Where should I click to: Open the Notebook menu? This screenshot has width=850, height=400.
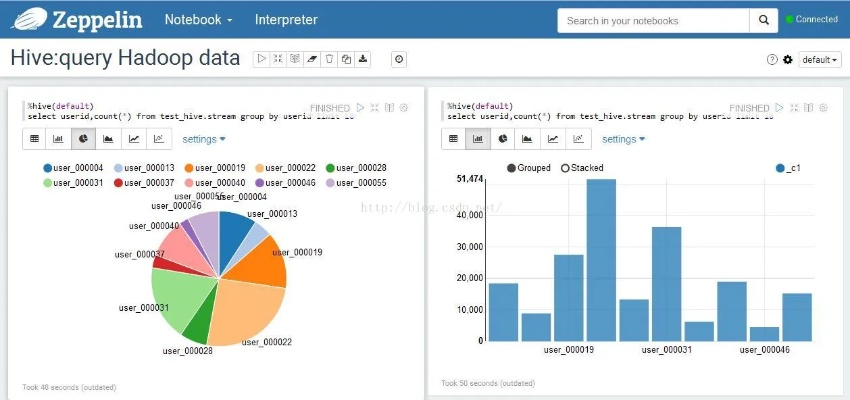[198, 20]
